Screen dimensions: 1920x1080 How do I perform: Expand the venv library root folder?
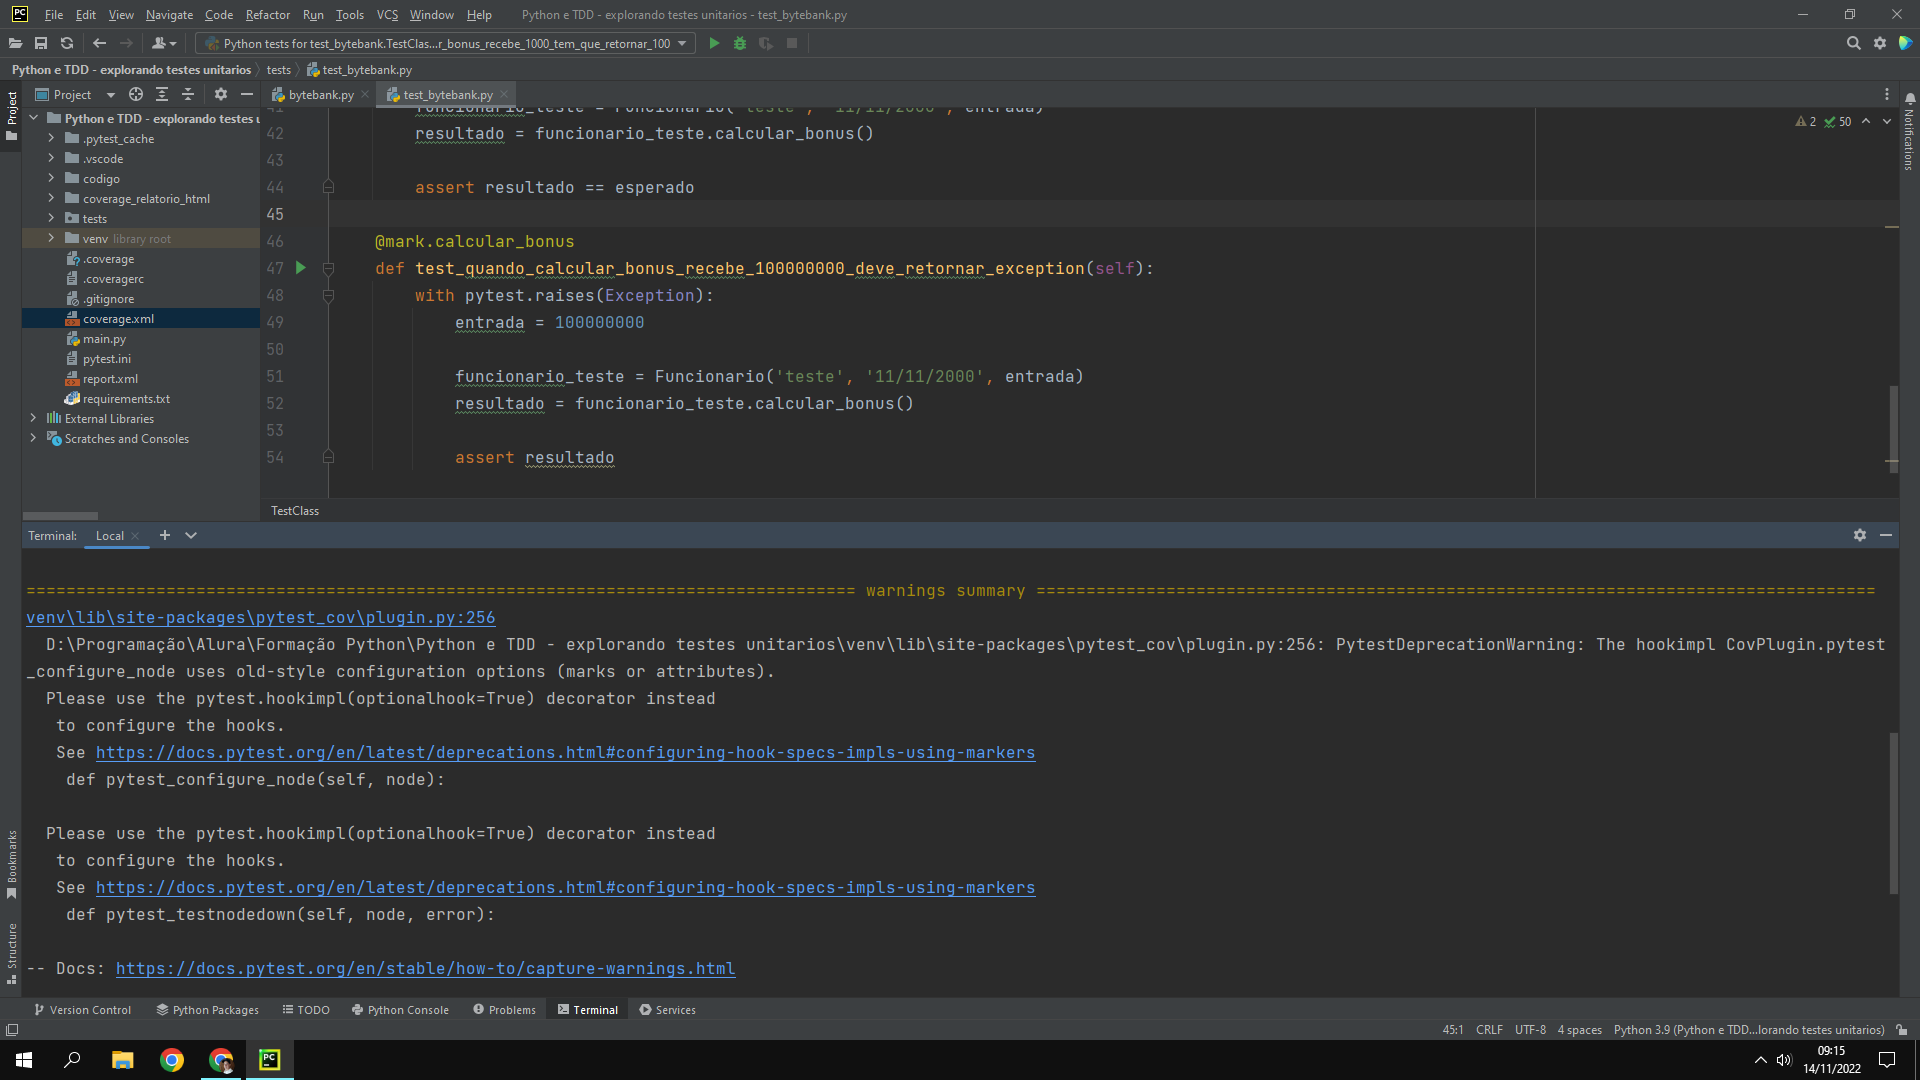coord(51,238)
